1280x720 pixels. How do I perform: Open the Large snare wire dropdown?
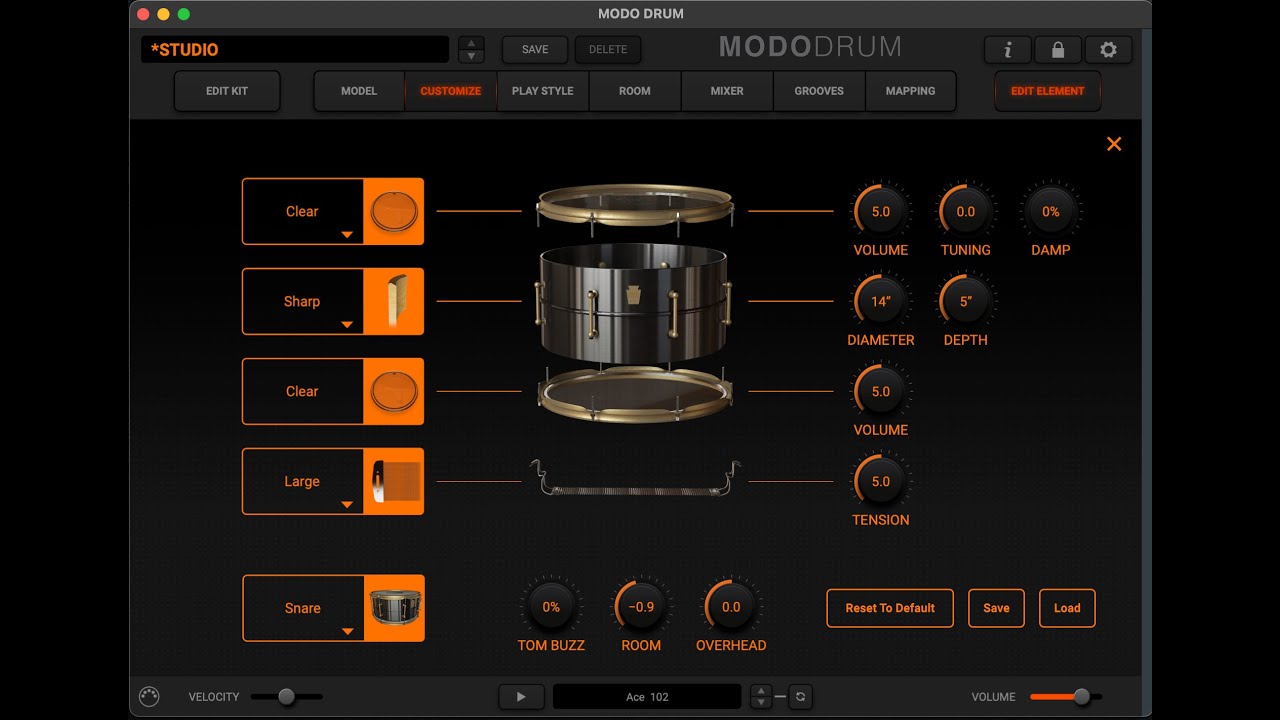[x=303, y=481]
